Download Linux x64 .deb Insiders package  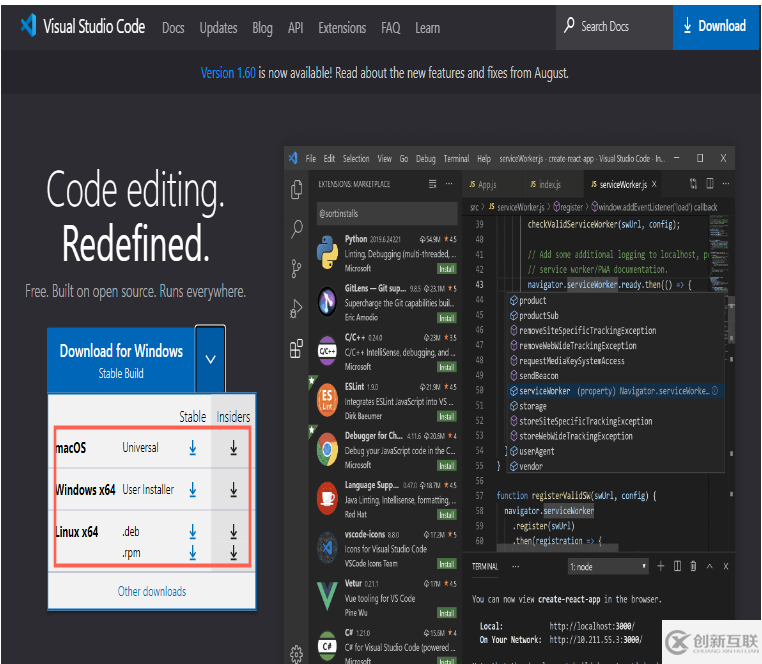pyautogui.click(x=234, y=532)
